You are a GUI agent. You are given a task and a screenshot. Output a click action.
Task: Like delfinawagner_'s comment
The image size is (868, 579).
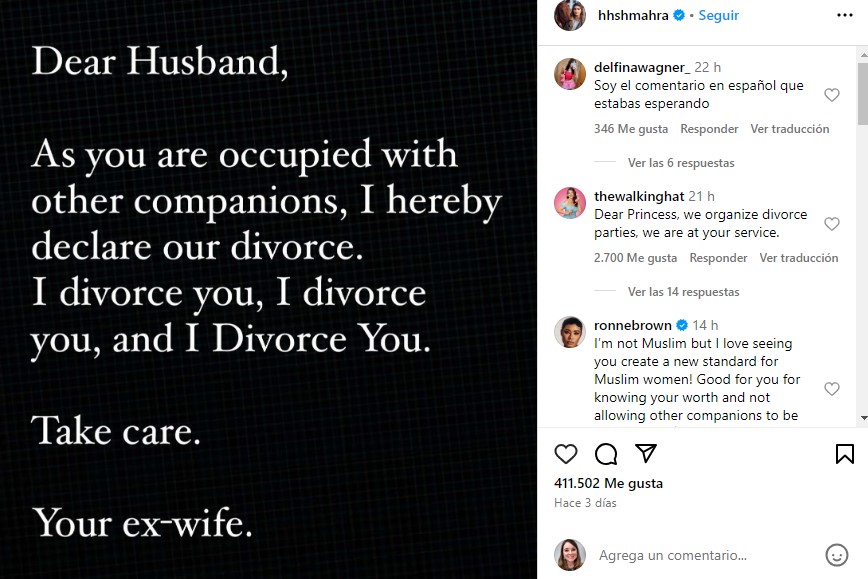(x=831, y=95)
